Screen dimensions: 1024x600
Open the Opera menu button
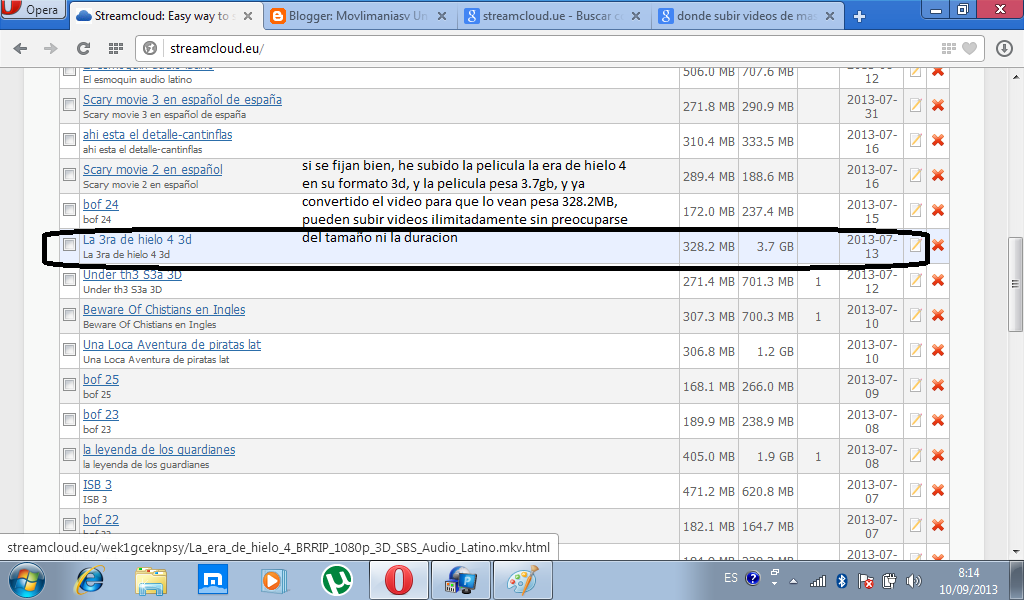coord(34,9)
